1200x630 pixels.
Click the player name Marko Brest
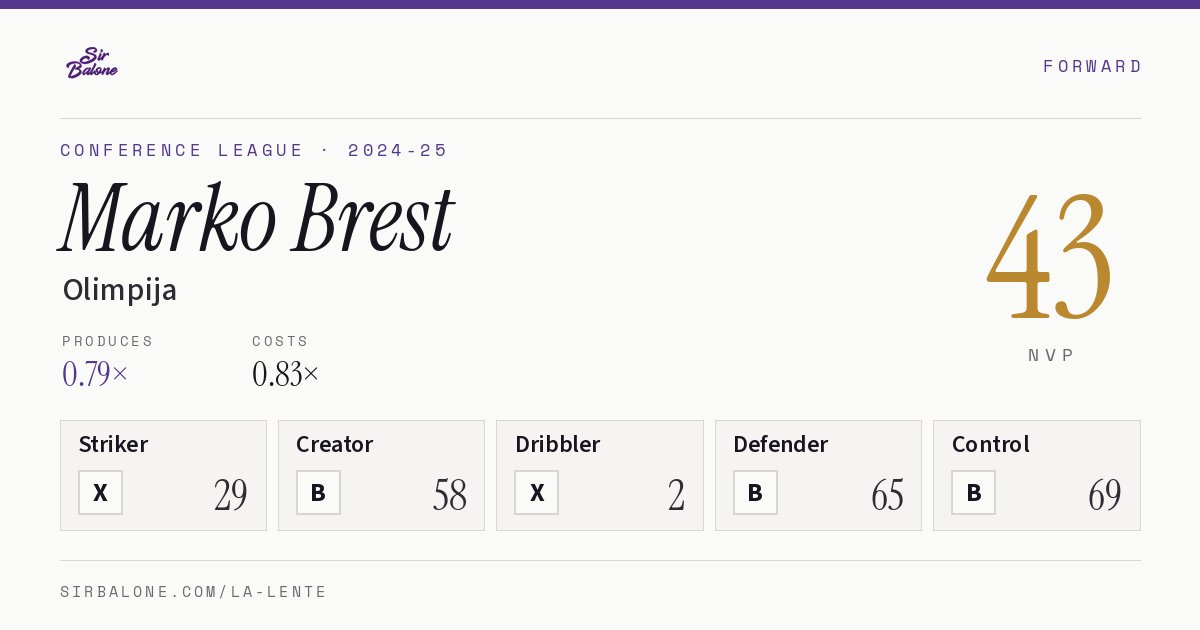(257, 218)
